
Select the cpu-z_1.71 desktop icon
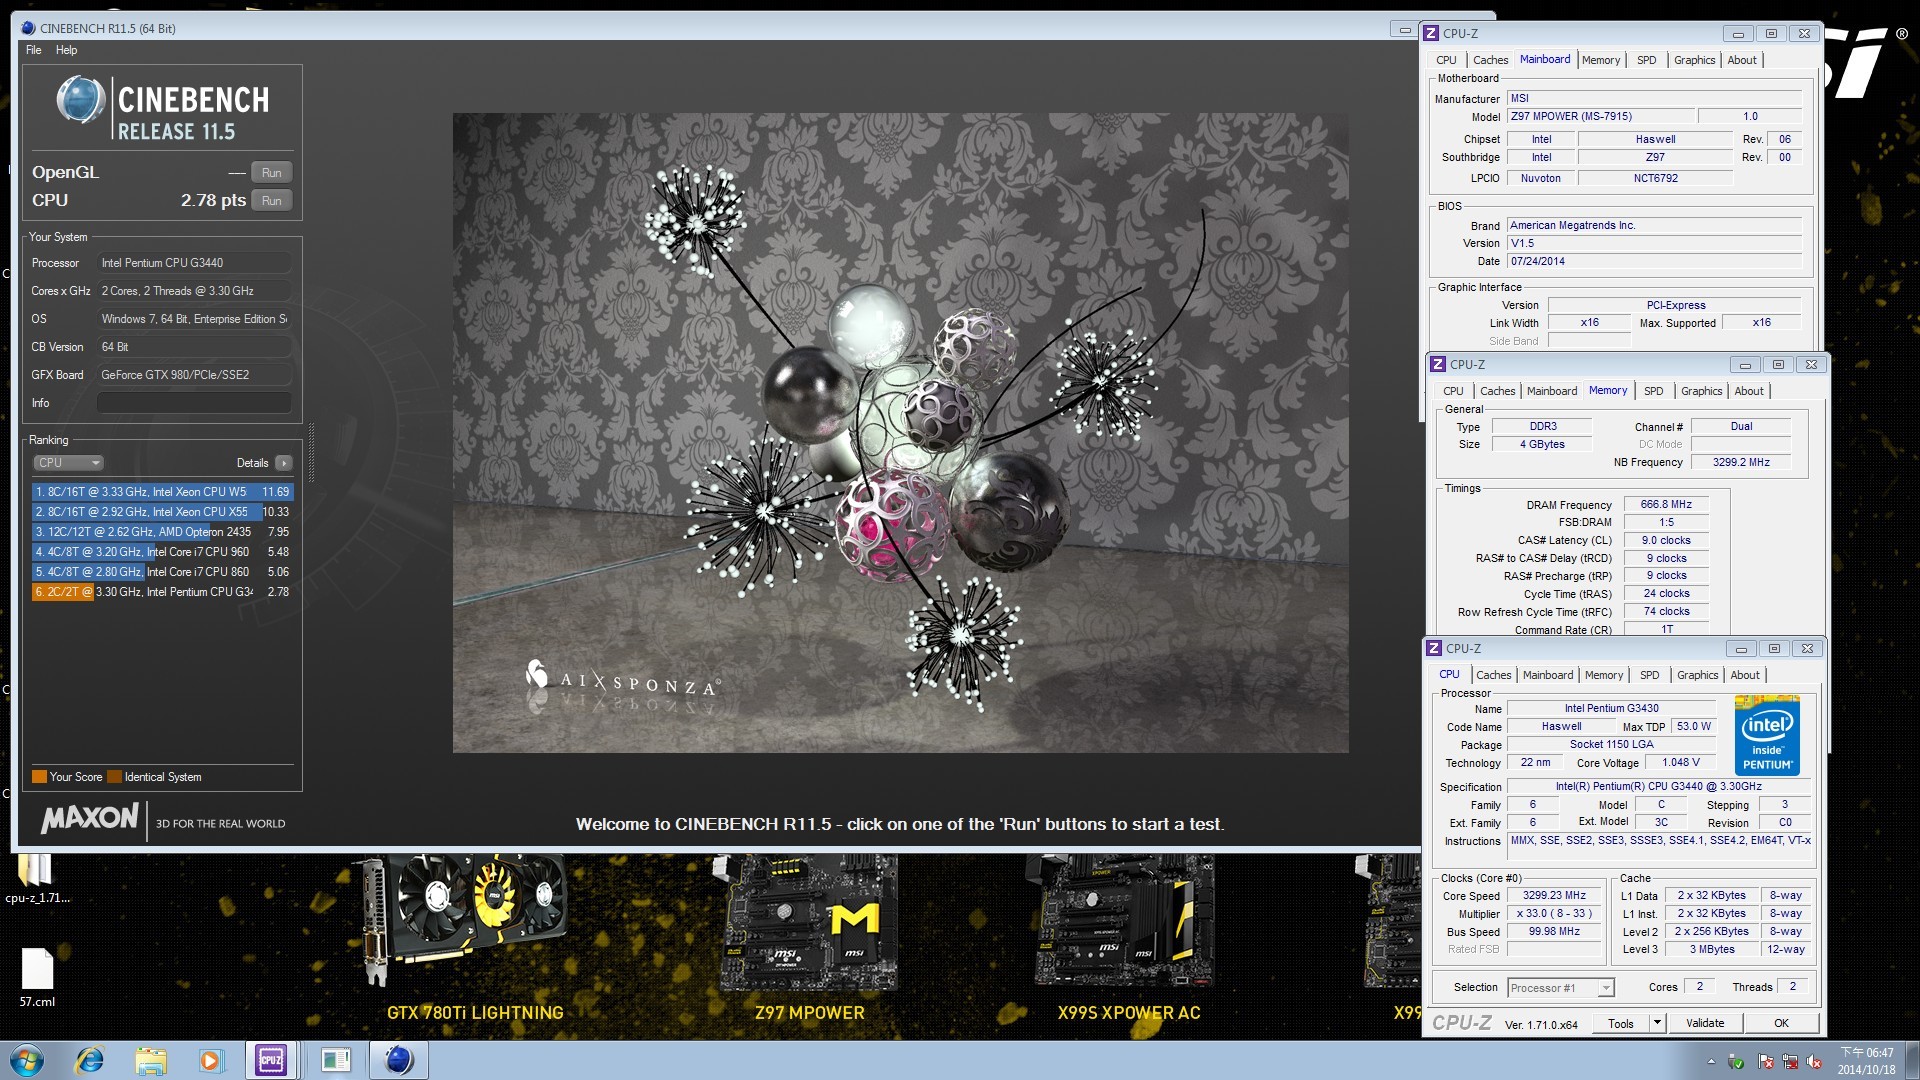37,878
